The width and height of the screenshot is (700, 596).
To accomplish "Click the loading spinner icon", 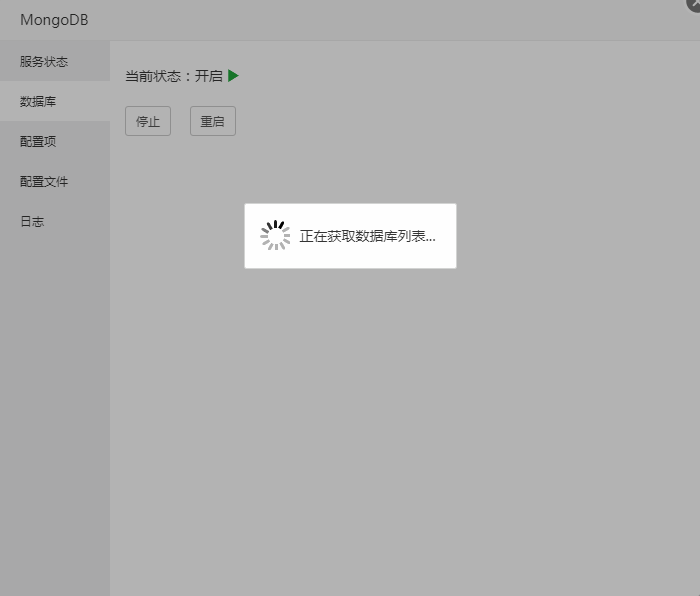I will 275,235.
